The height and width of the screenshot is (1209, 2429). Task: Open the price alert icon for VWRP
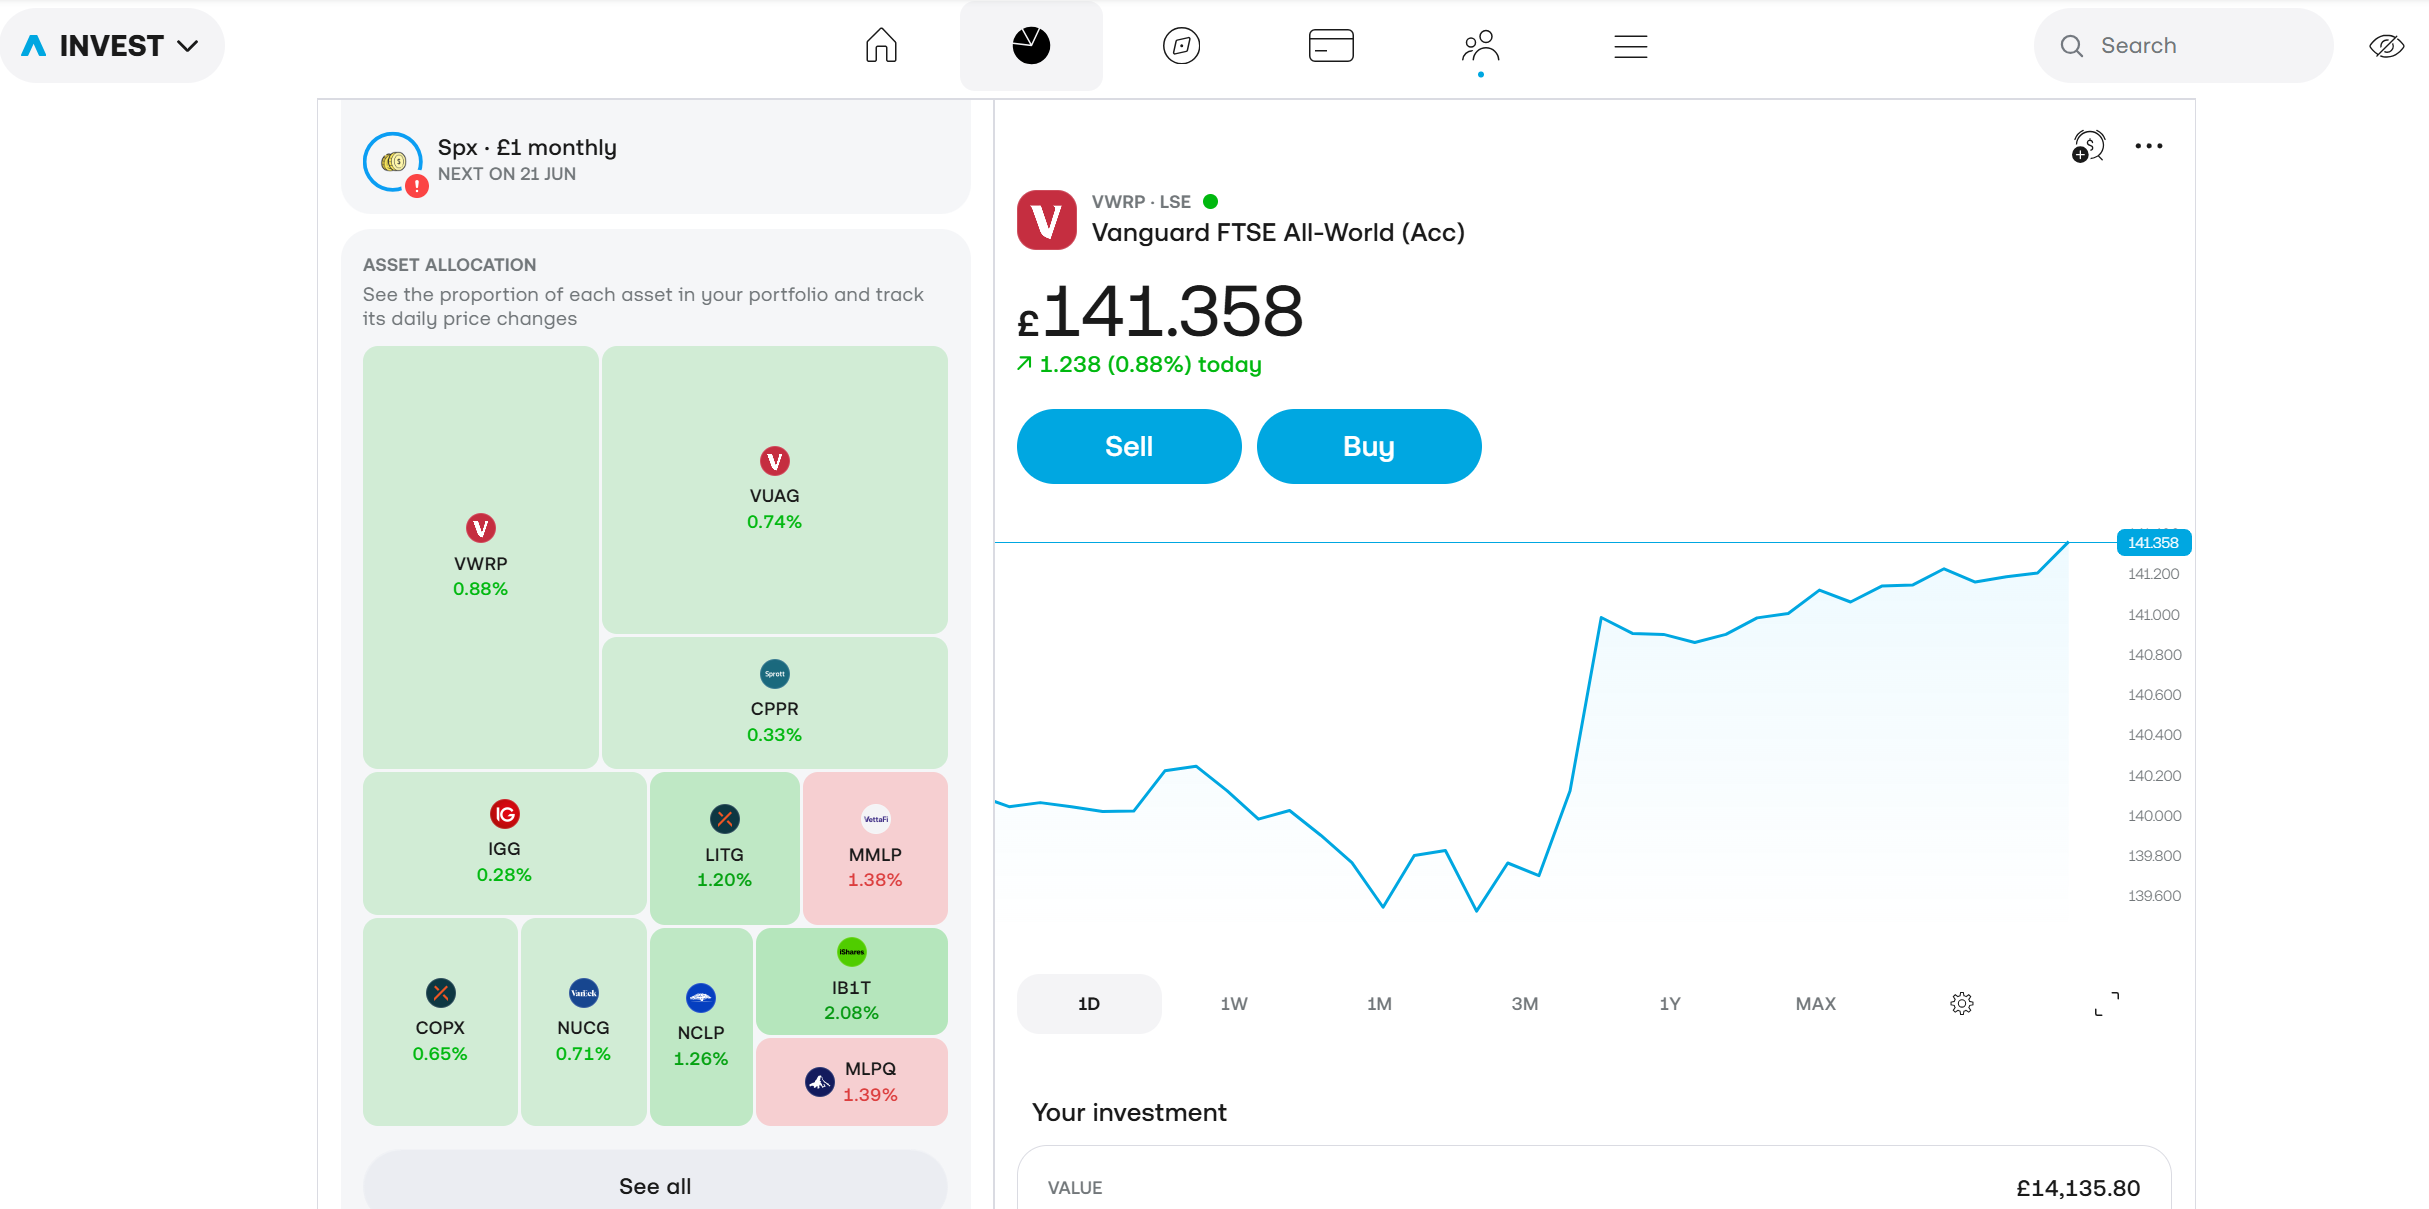2088,146
